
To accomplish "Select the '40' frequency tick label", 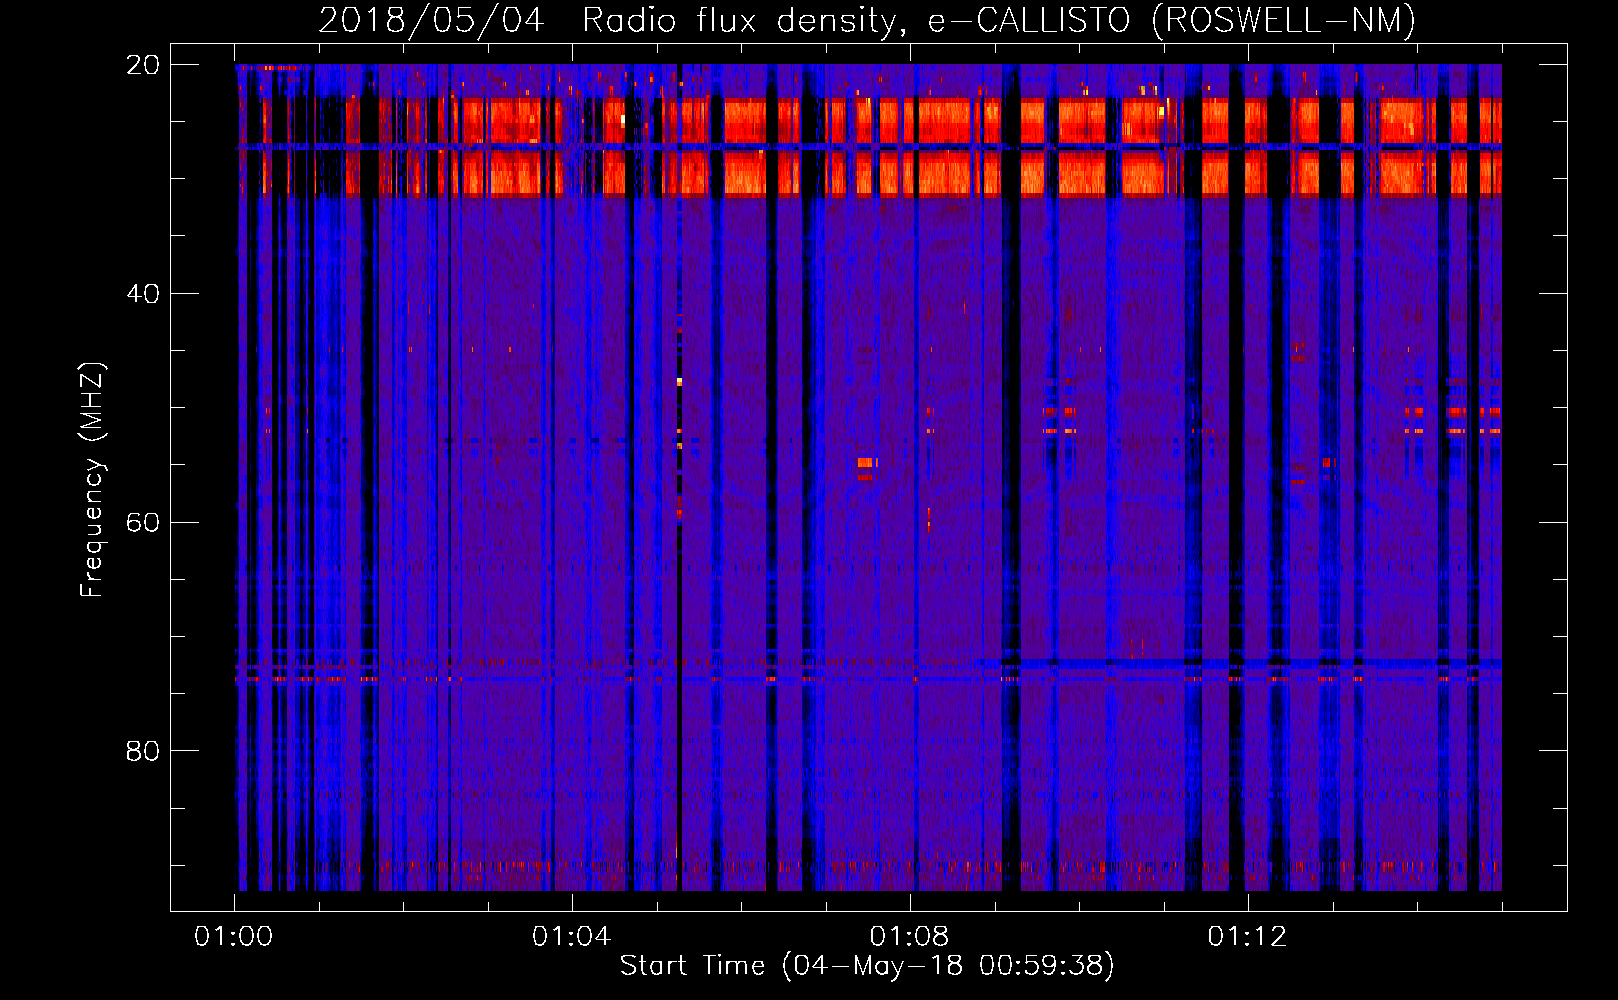I will click(x=143, y=294).
